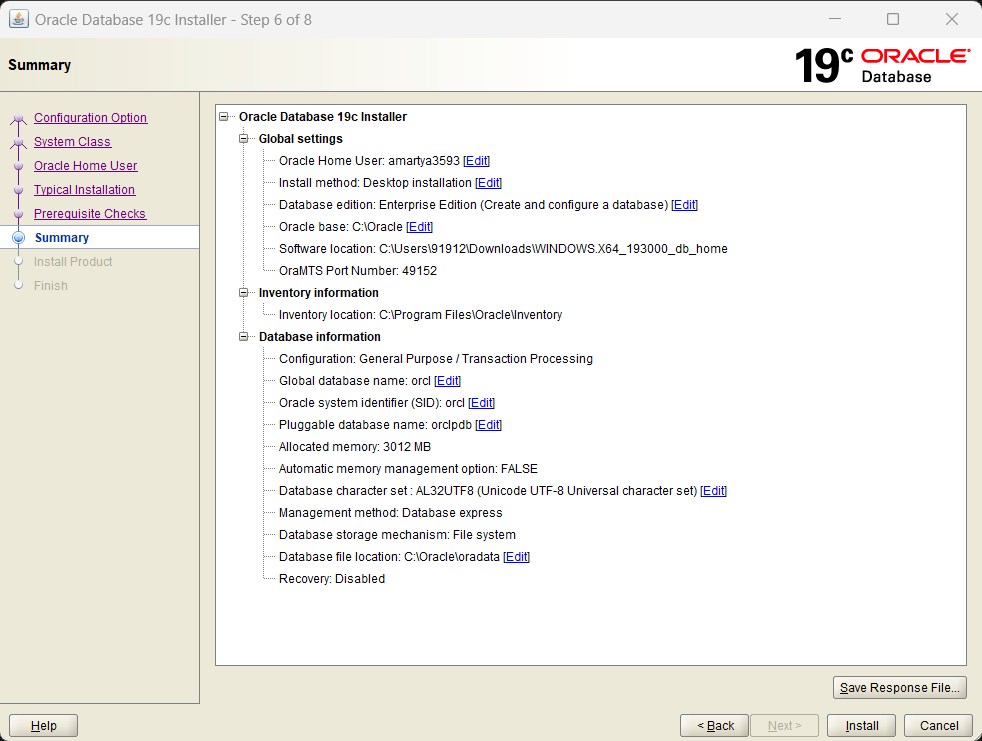This screenshot has height=741, width=982.
Task: Click Install to begin installation
Action: [x=861, y=725]
